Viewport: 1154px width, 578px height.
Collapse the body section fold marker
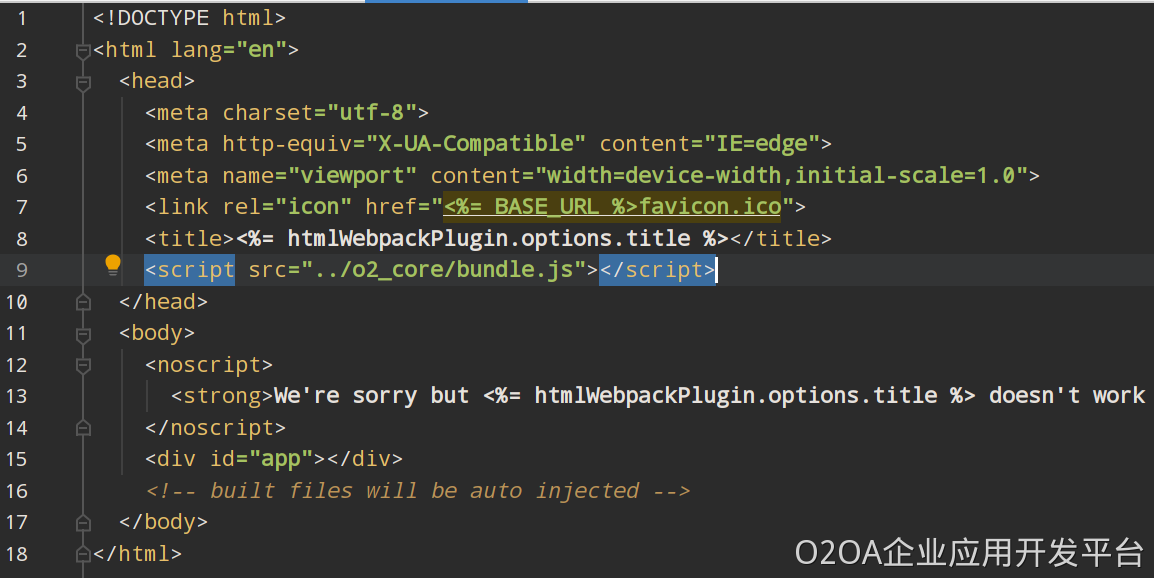[83, 334]
